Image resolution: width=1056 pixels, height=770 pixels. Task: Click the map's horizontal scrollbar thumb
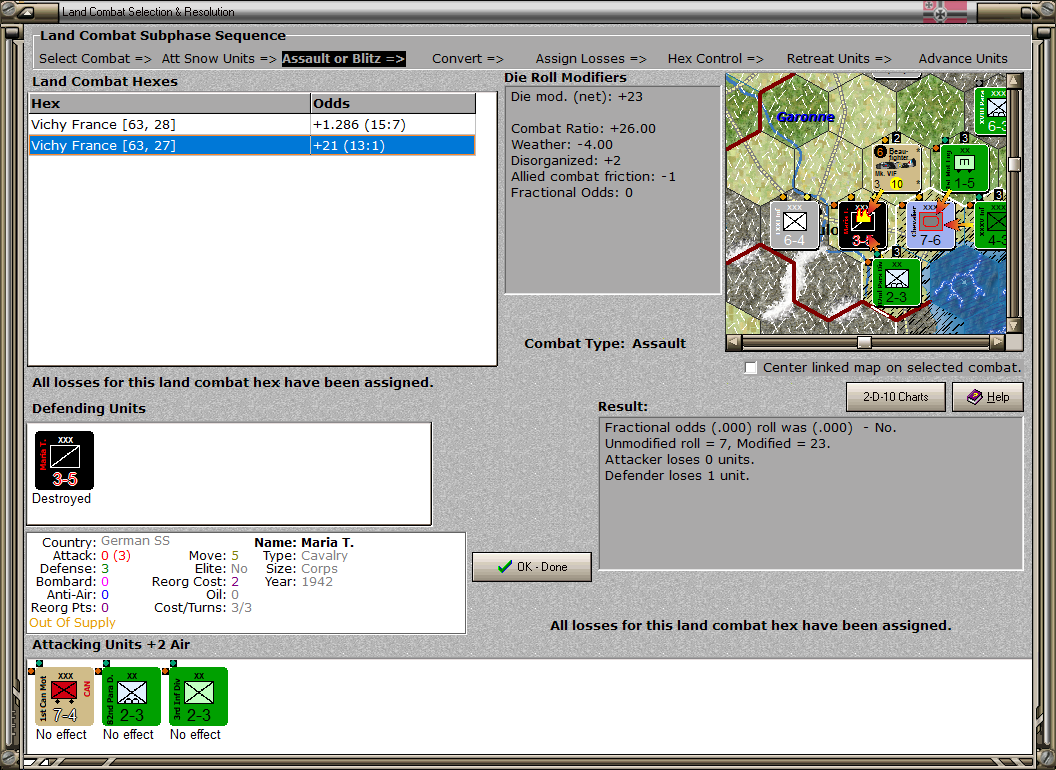coord(864,342)
